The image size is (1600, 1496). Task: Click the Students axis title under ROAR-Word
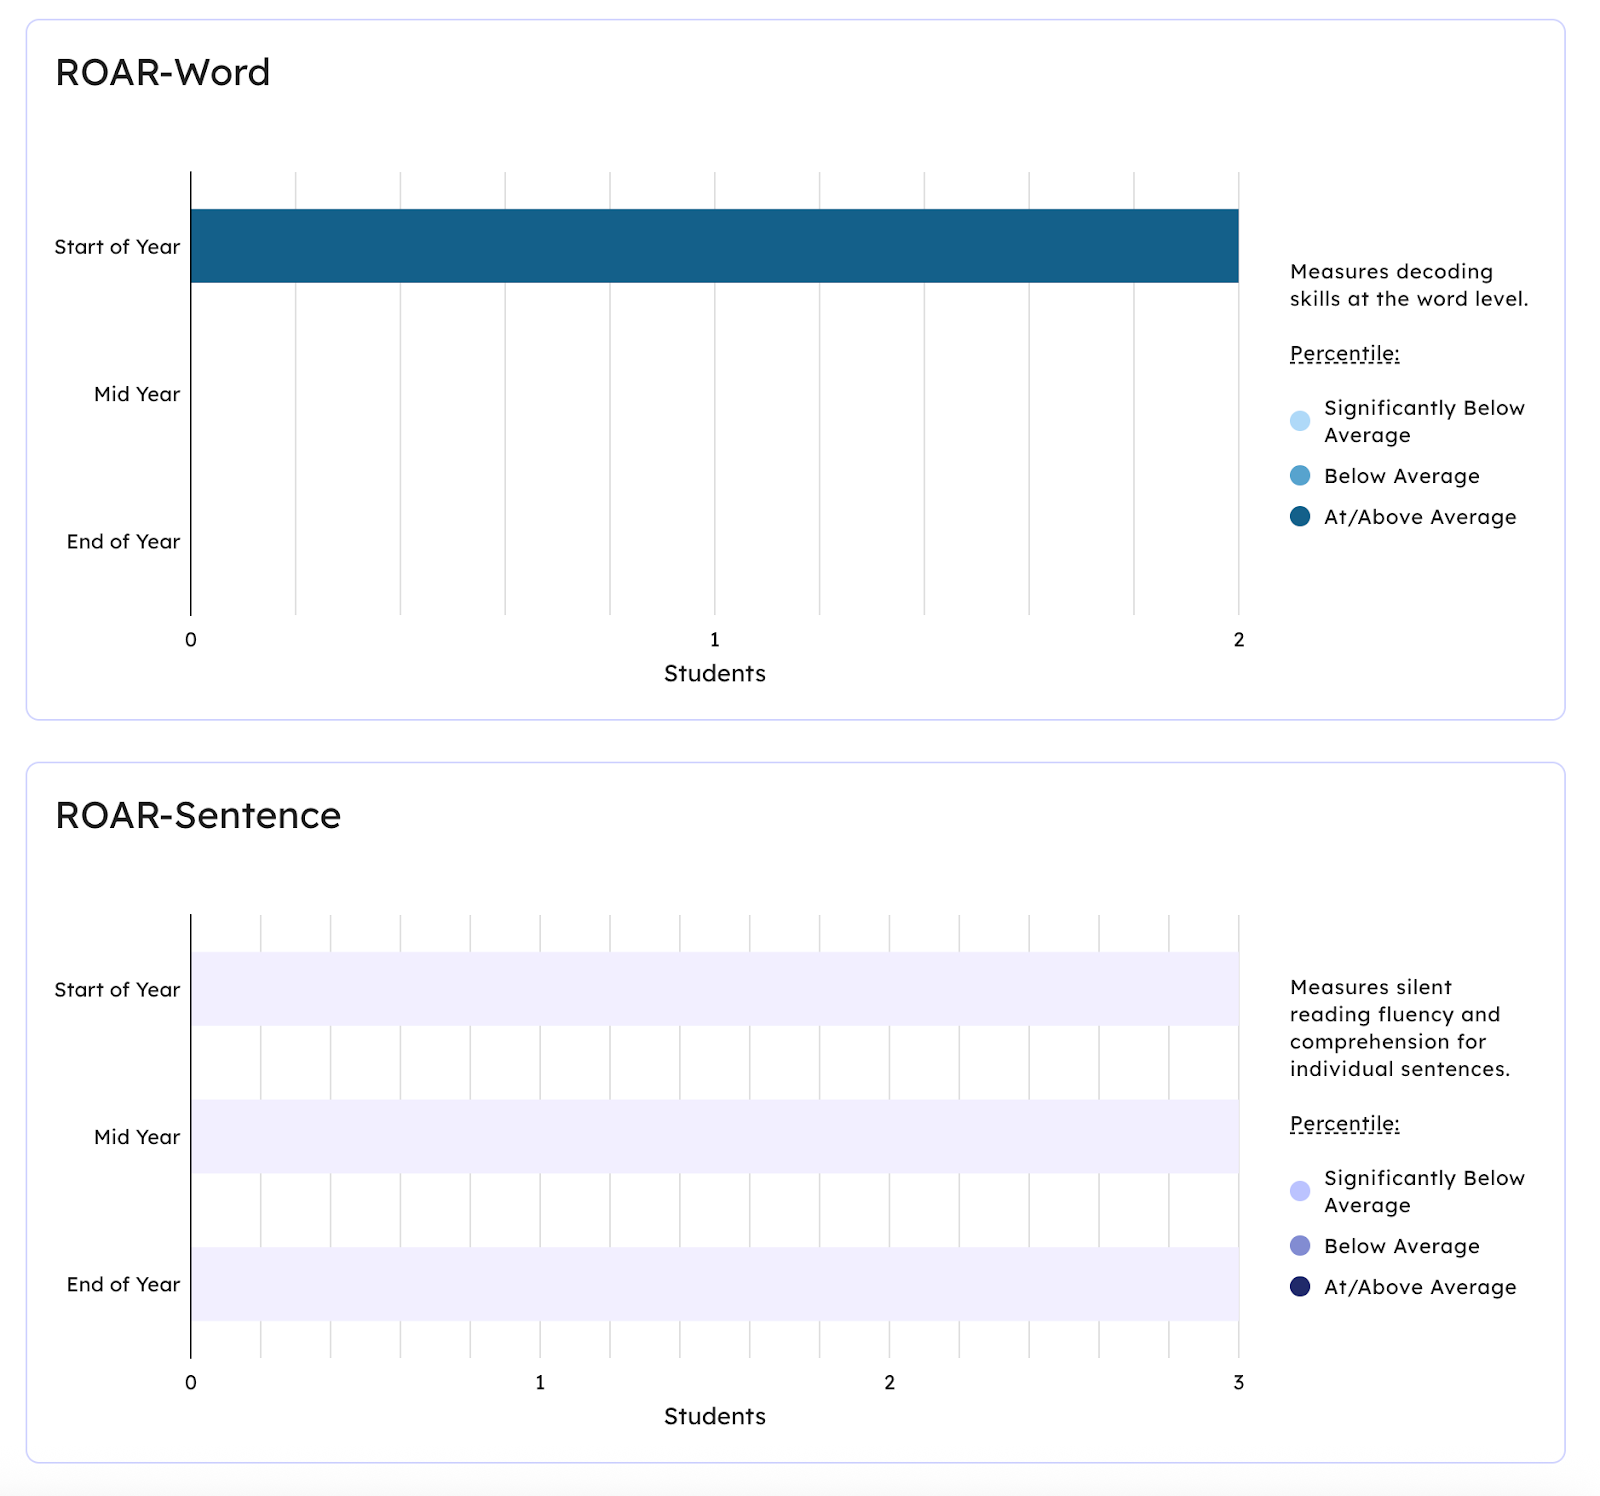click(x=714, y=674)
